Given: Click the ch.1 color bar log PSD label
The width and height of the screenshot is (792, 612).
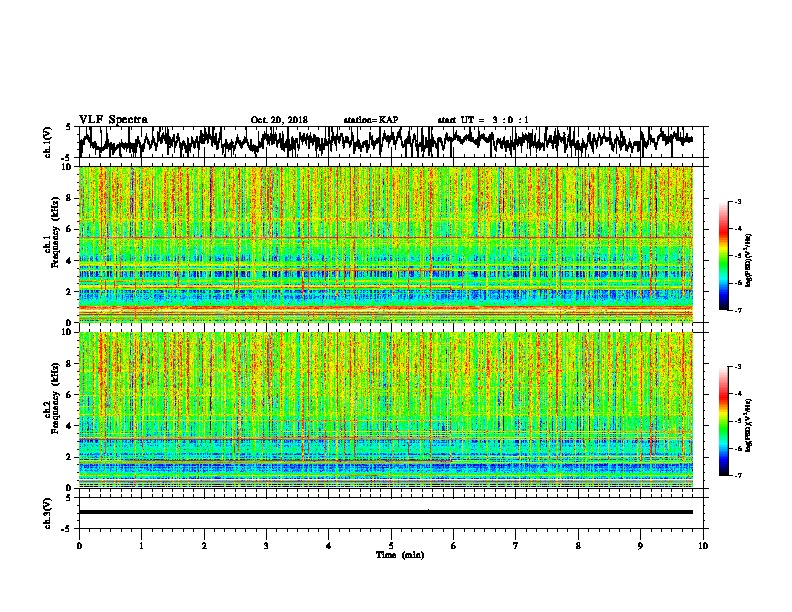Looking at the screenshot, I should coord(749,261).
